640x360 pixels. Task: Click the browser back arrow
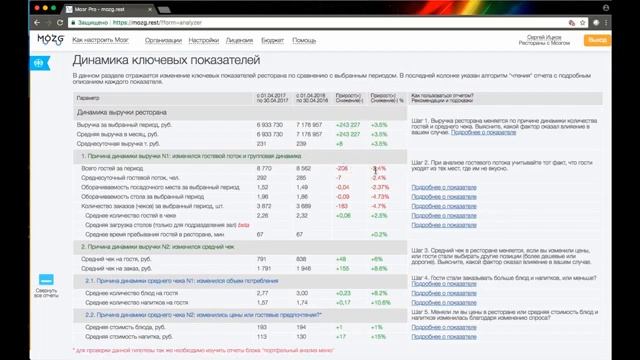click(37, 22)
